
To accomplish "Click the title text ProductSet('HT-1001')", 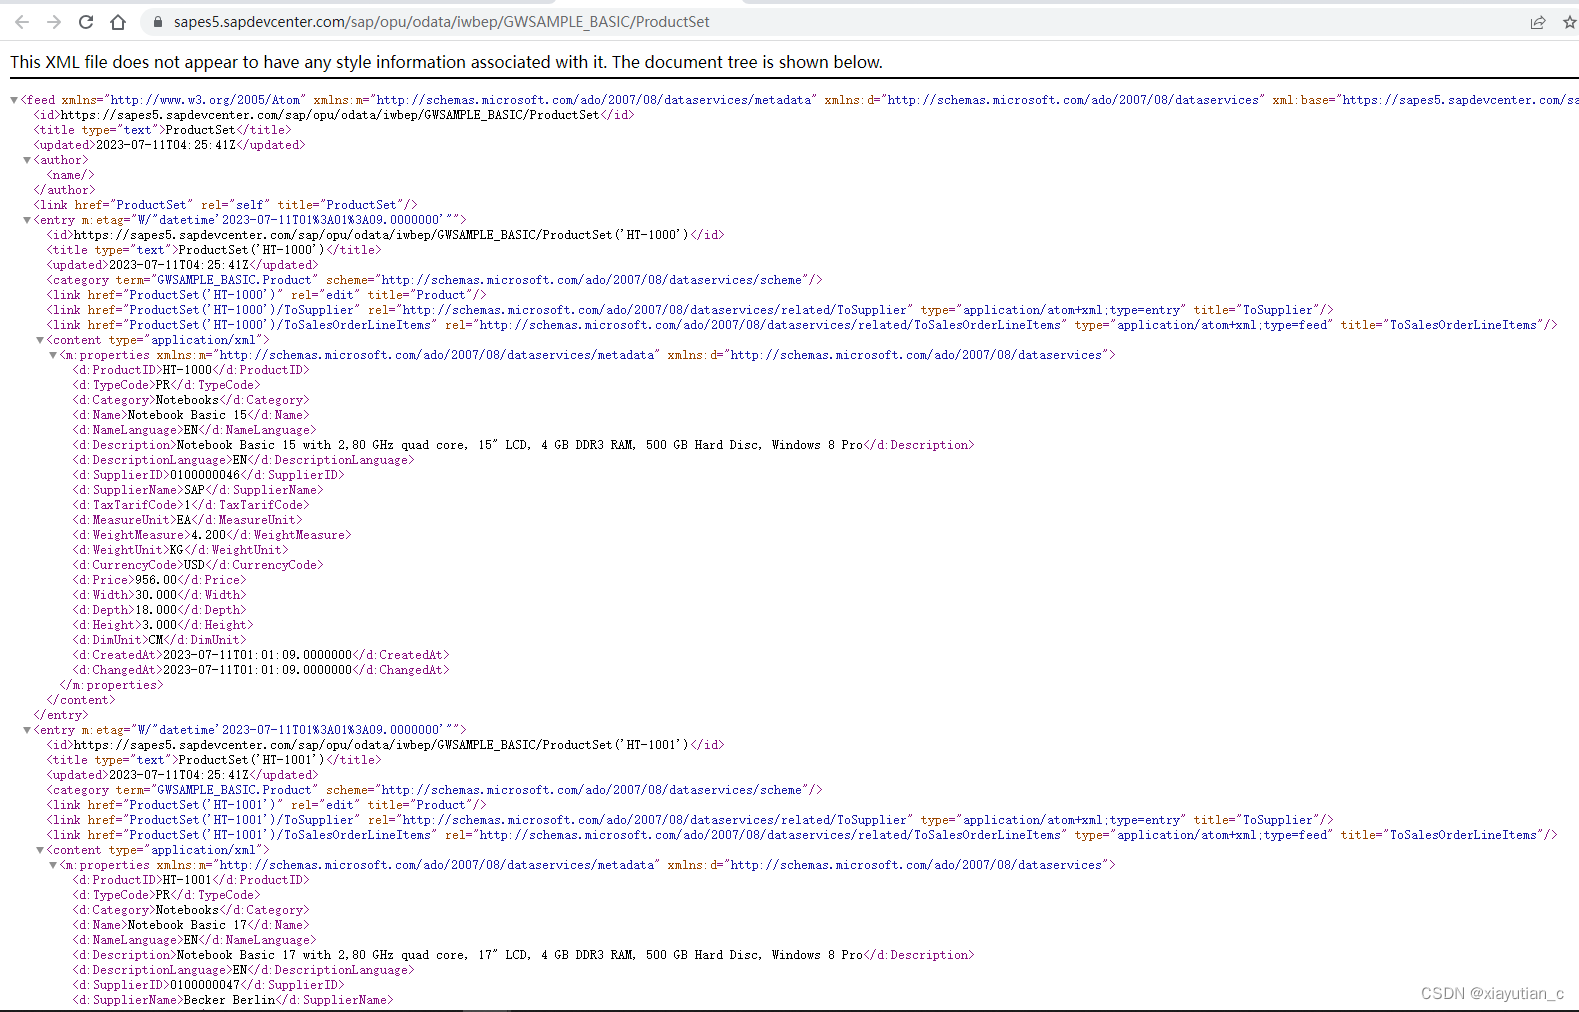I will pos(252,760).
